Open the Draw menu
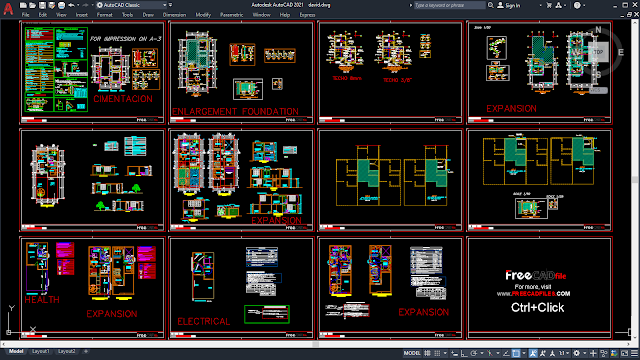The image size is (640, 360). point(148,15)
